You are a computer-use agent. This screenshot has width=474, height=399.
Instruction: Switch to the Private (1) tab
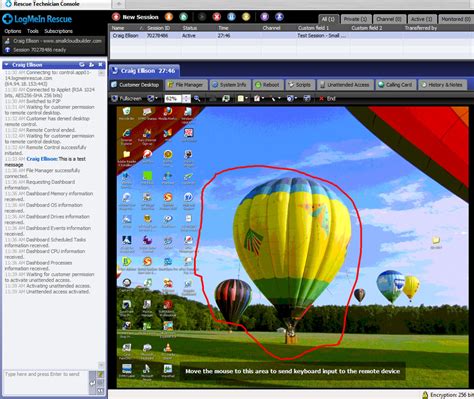pyautogui.click(x=355, y=19)
